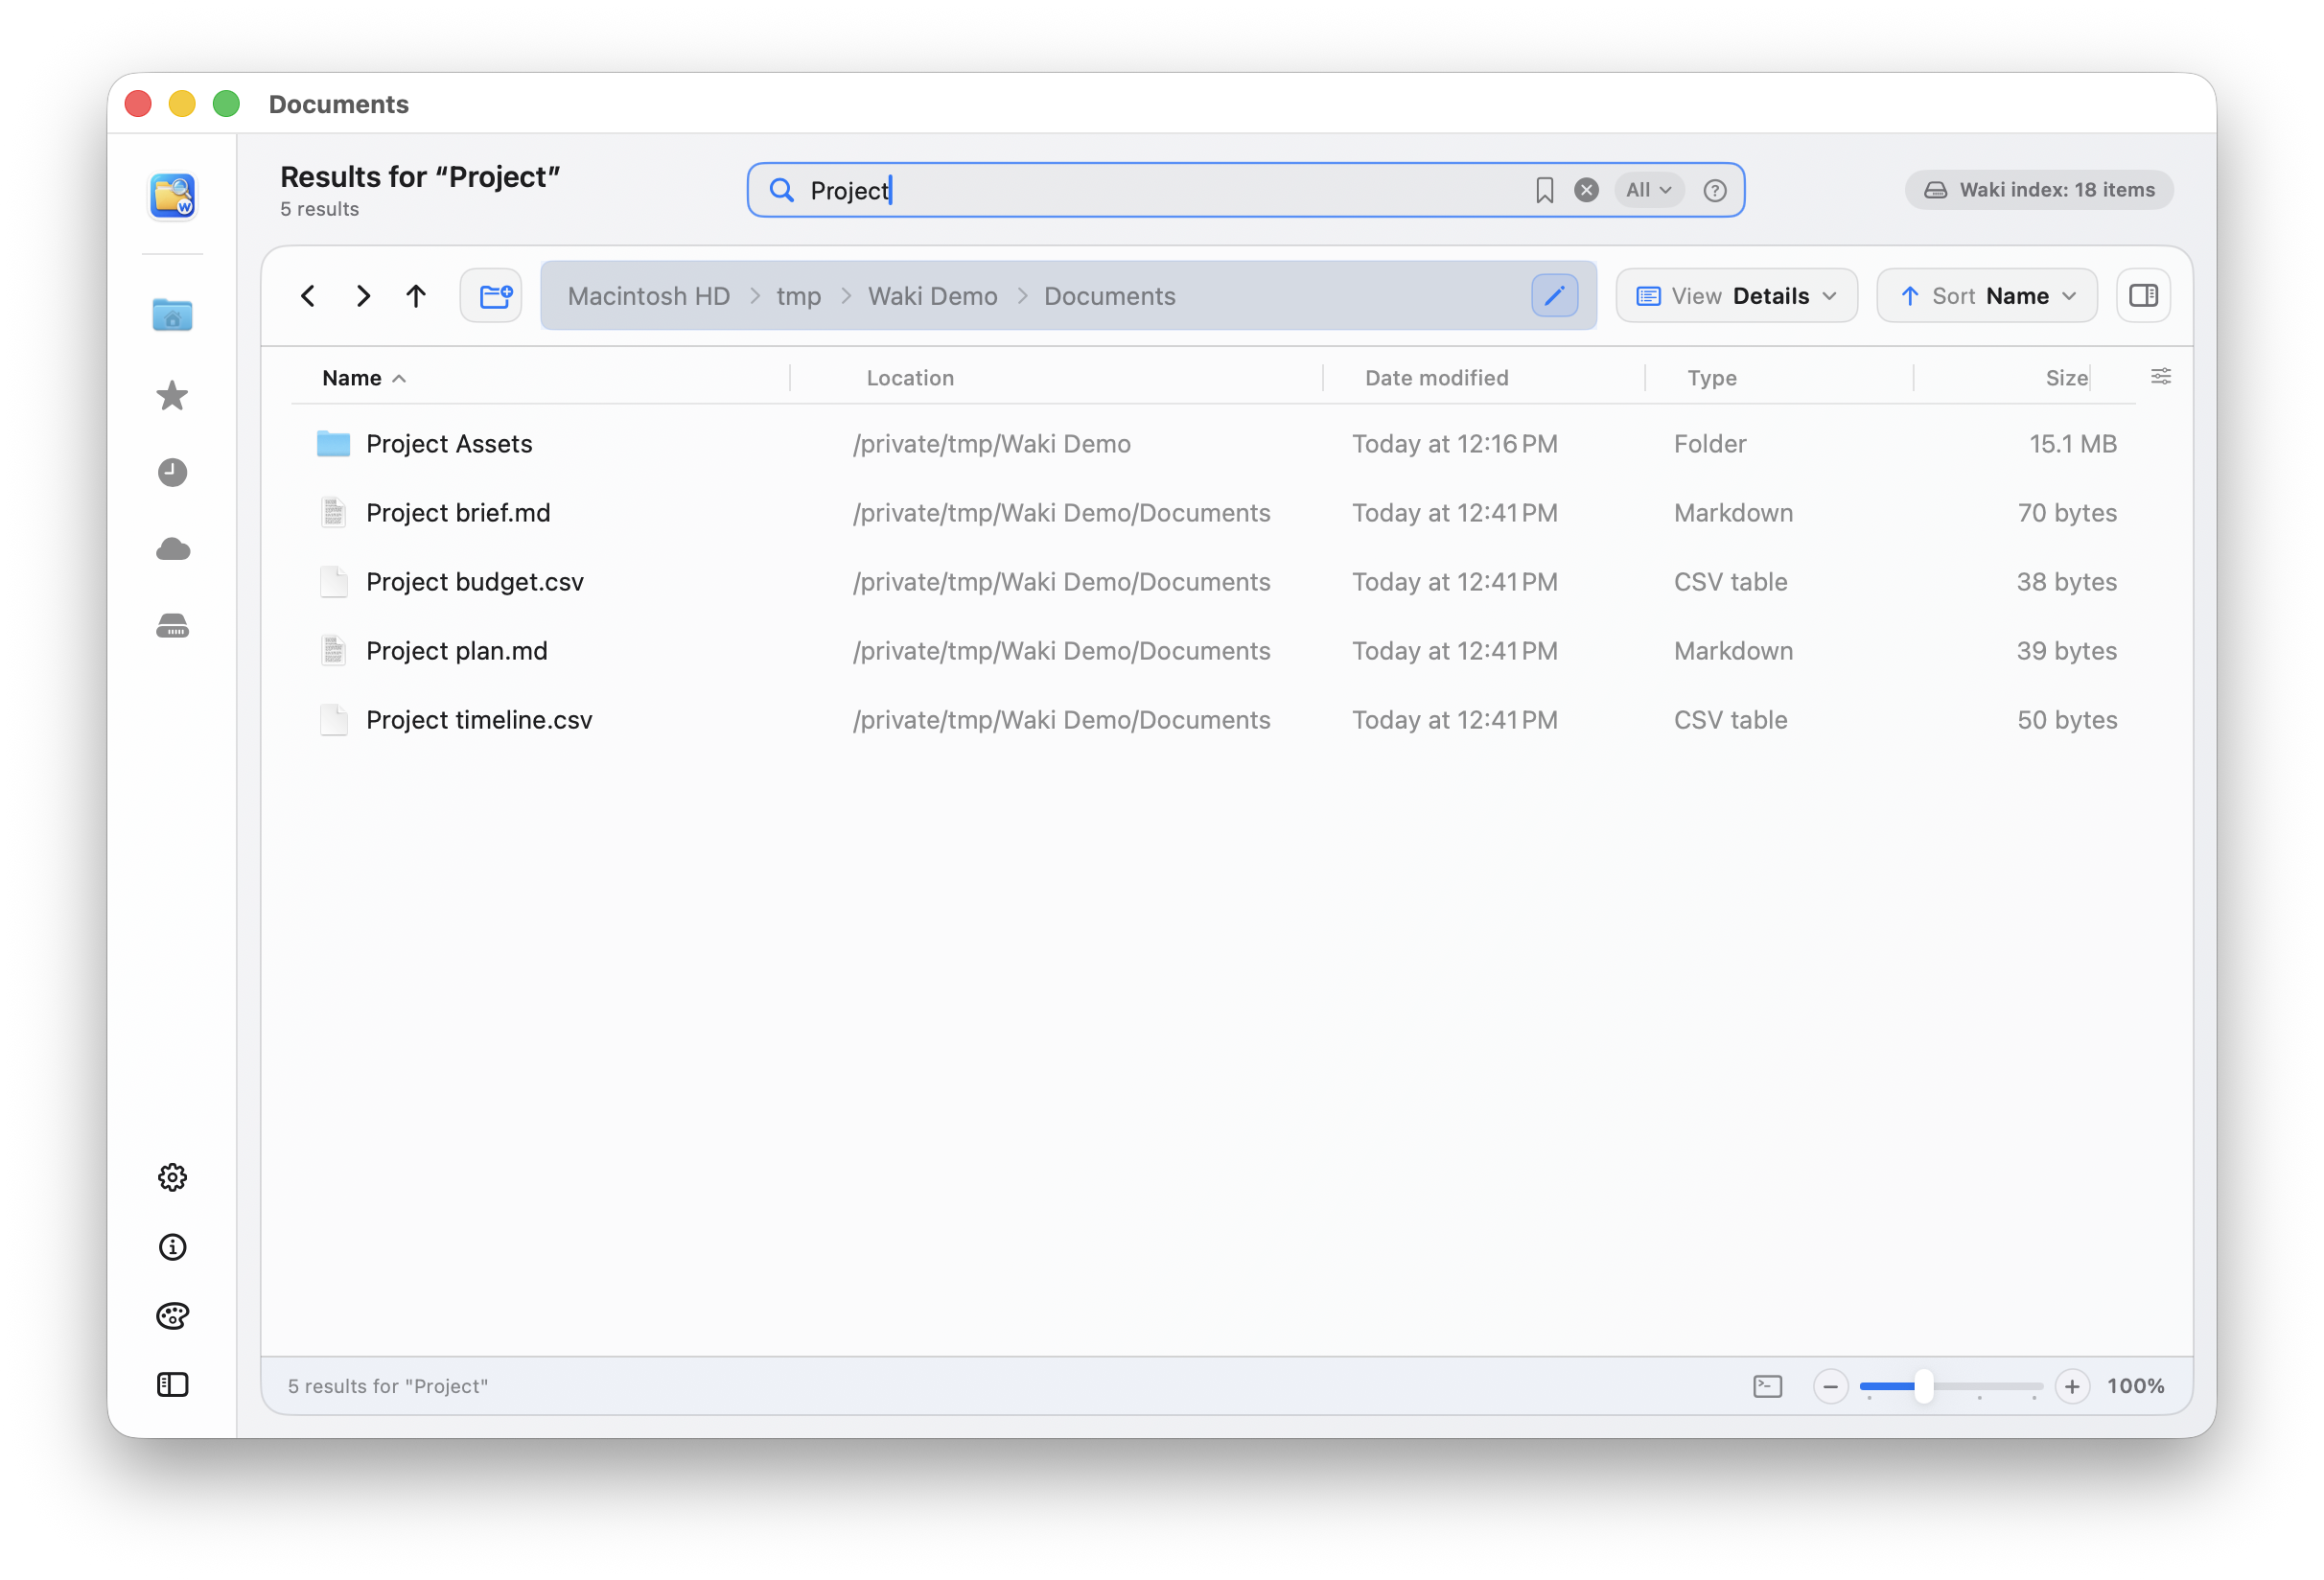Save search with the bookmark icon
This screenshot has width=2324, height=1580.
coord(1544,190)
